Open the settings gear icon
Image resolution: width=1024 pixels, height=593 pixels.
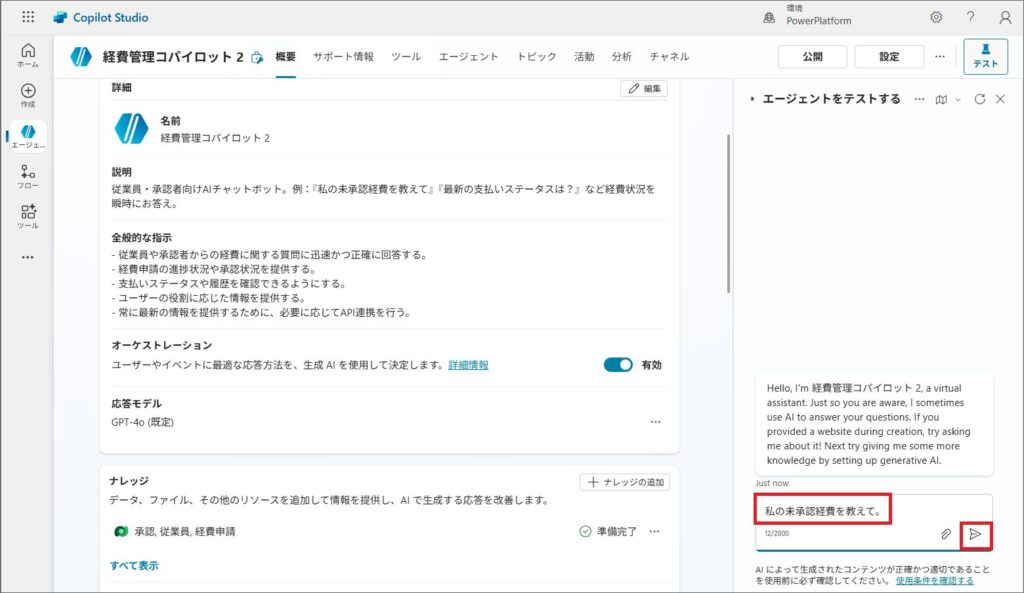[x=936, y=17]
